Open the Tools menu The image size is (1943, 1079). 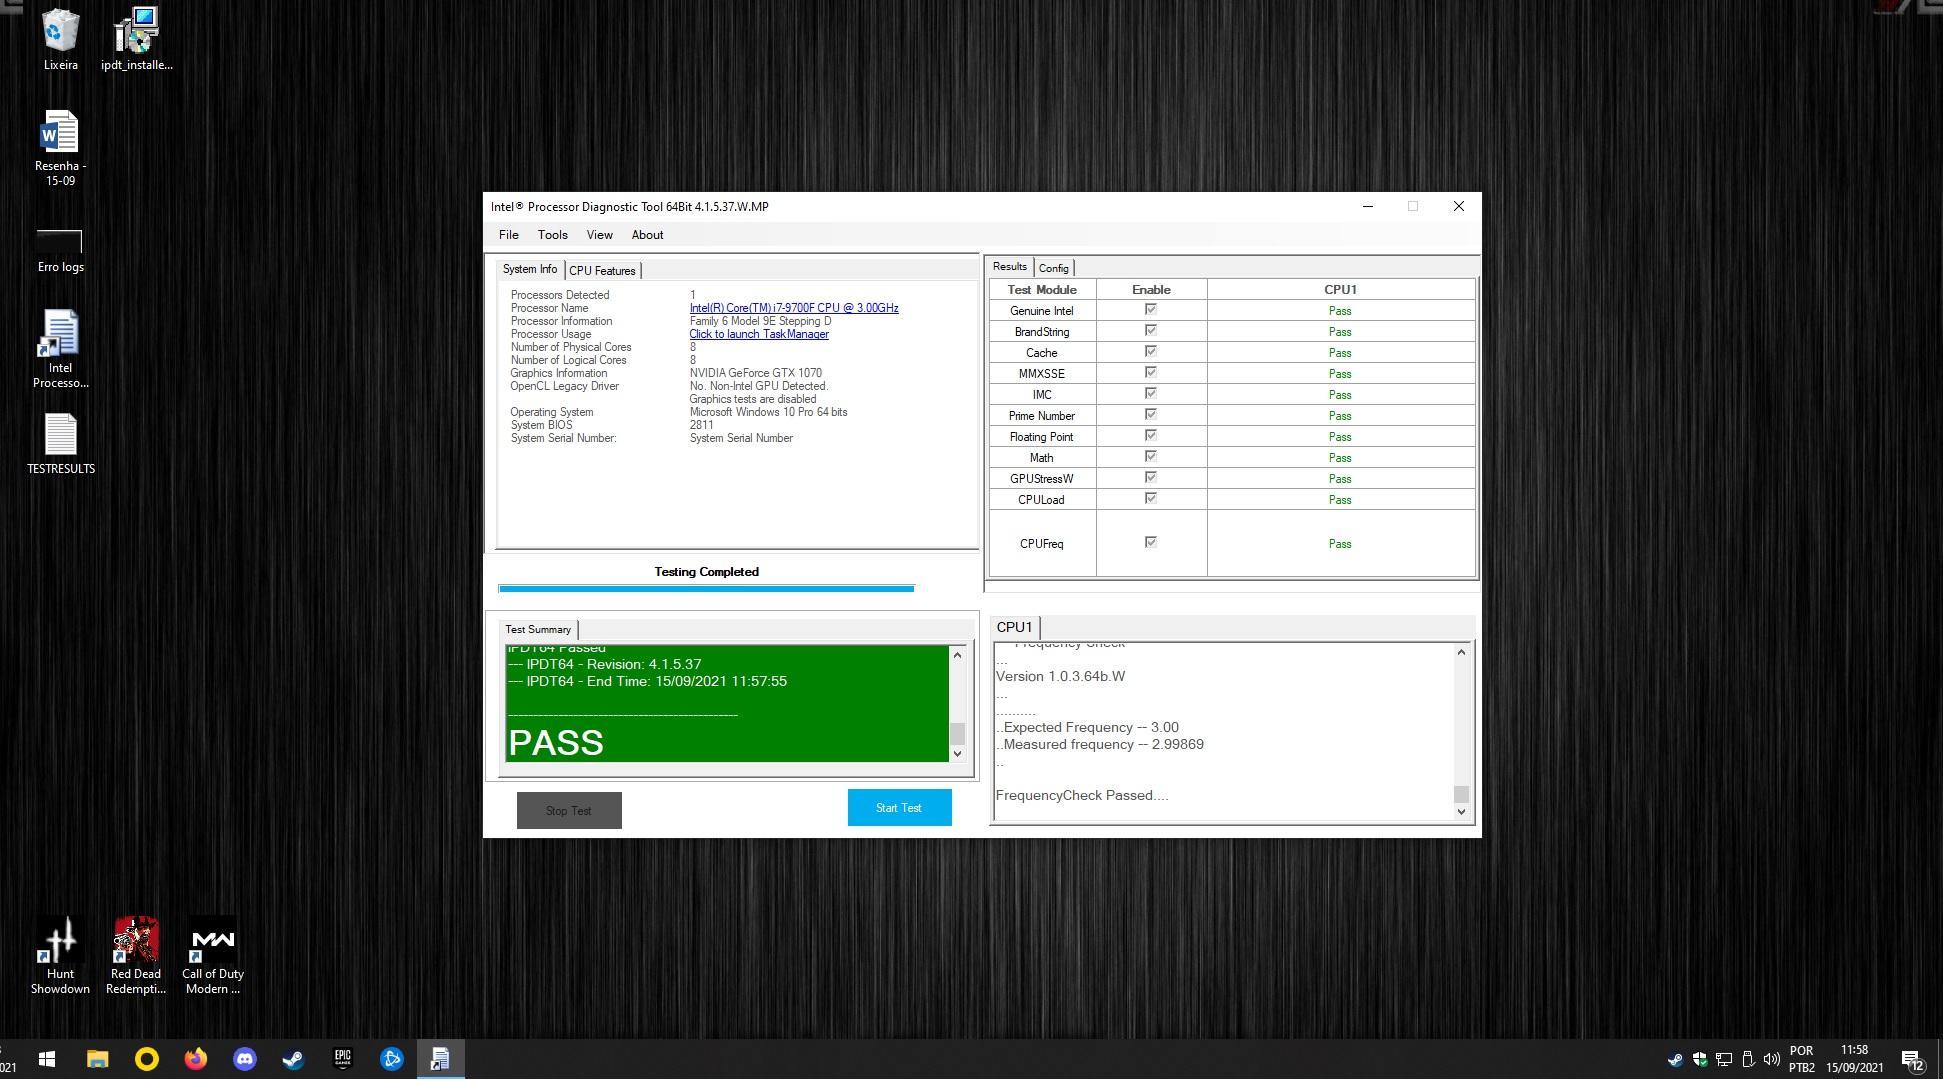click(552, 235)
